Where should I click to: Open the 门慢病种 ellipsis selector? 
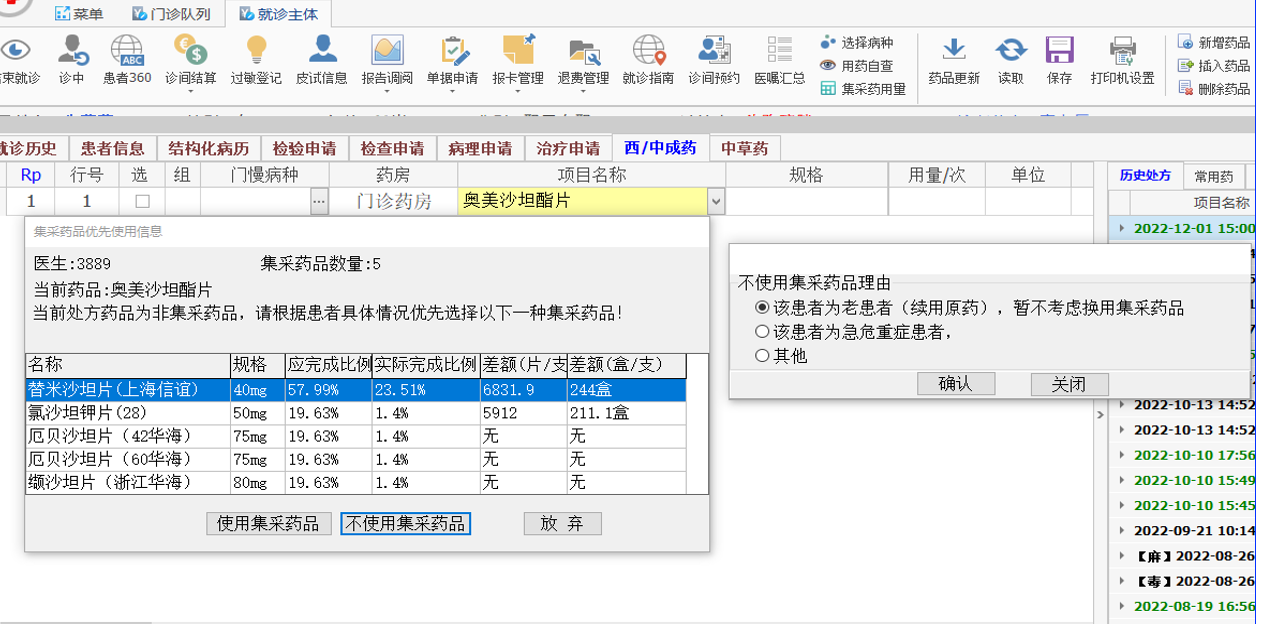coord(319,202)
